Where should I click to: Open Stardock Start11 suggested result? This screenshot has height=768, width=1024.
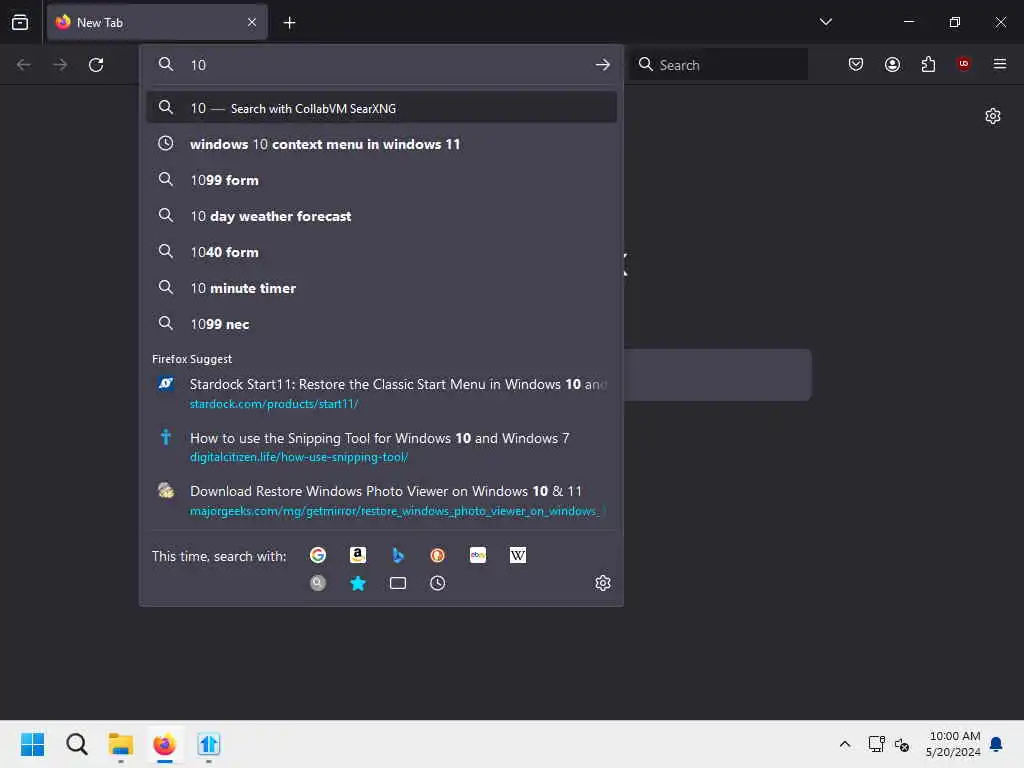(381, 393)
